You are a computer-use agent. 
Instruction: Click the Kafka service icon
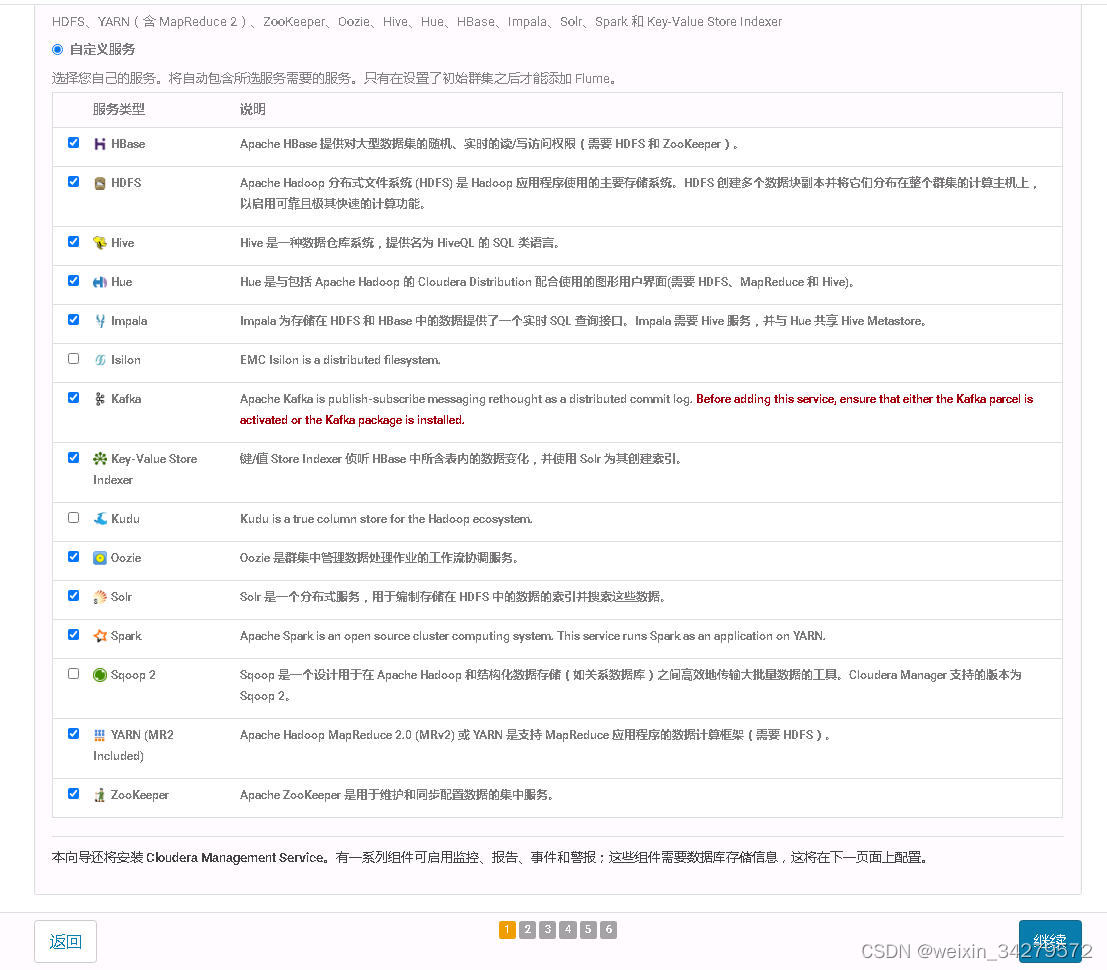coord(100,399)
